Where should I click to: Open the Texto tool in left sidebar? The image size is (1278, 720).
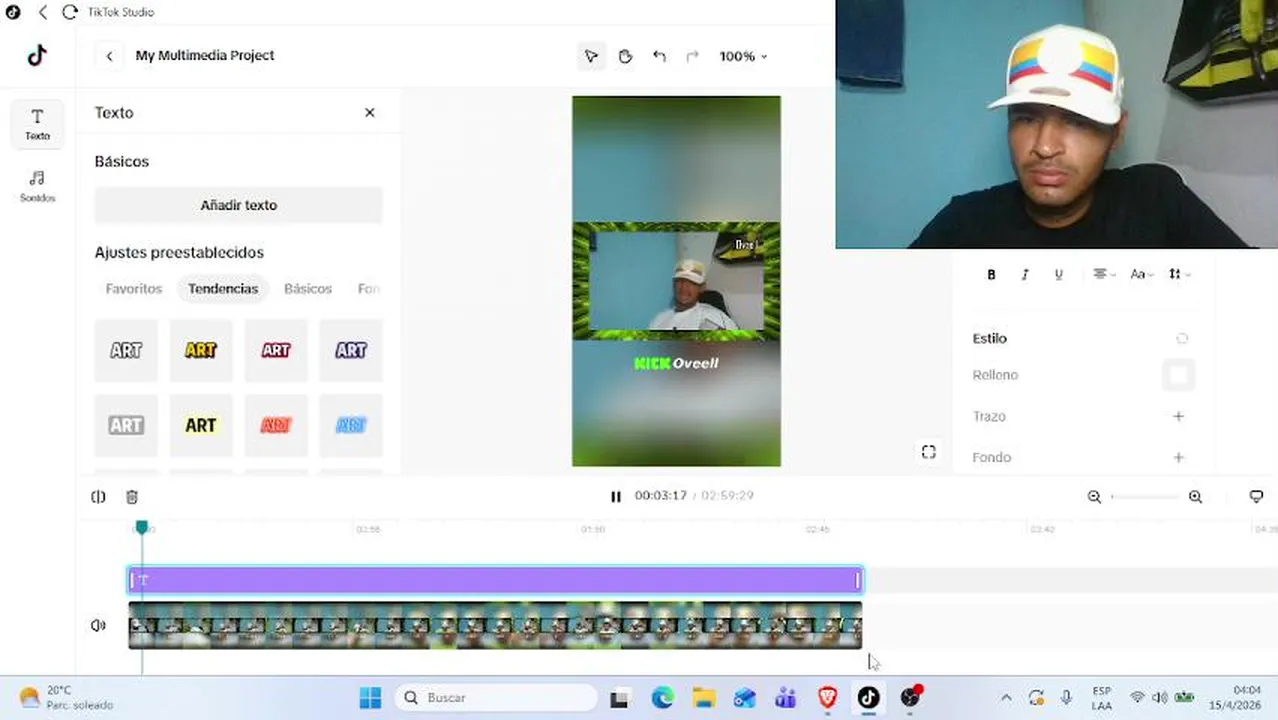[37, 124]
